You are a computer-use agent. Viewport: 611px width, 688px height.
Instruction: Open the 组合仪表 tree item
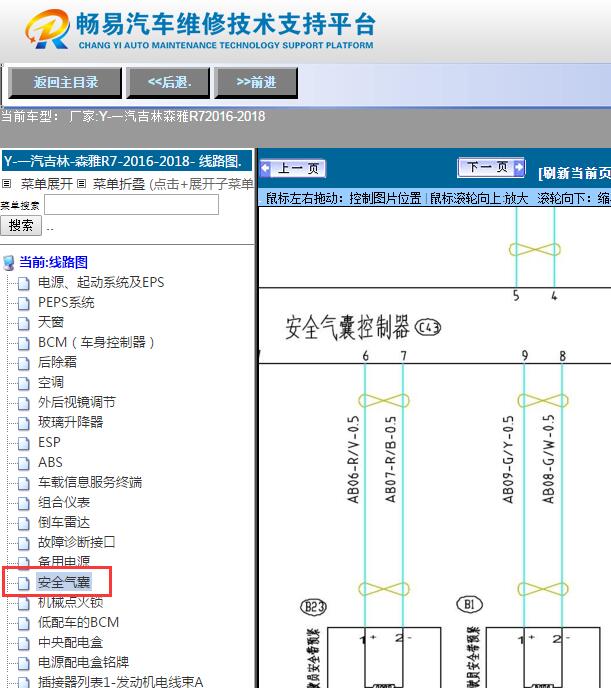pyautogui.click(x=64, y=502)
